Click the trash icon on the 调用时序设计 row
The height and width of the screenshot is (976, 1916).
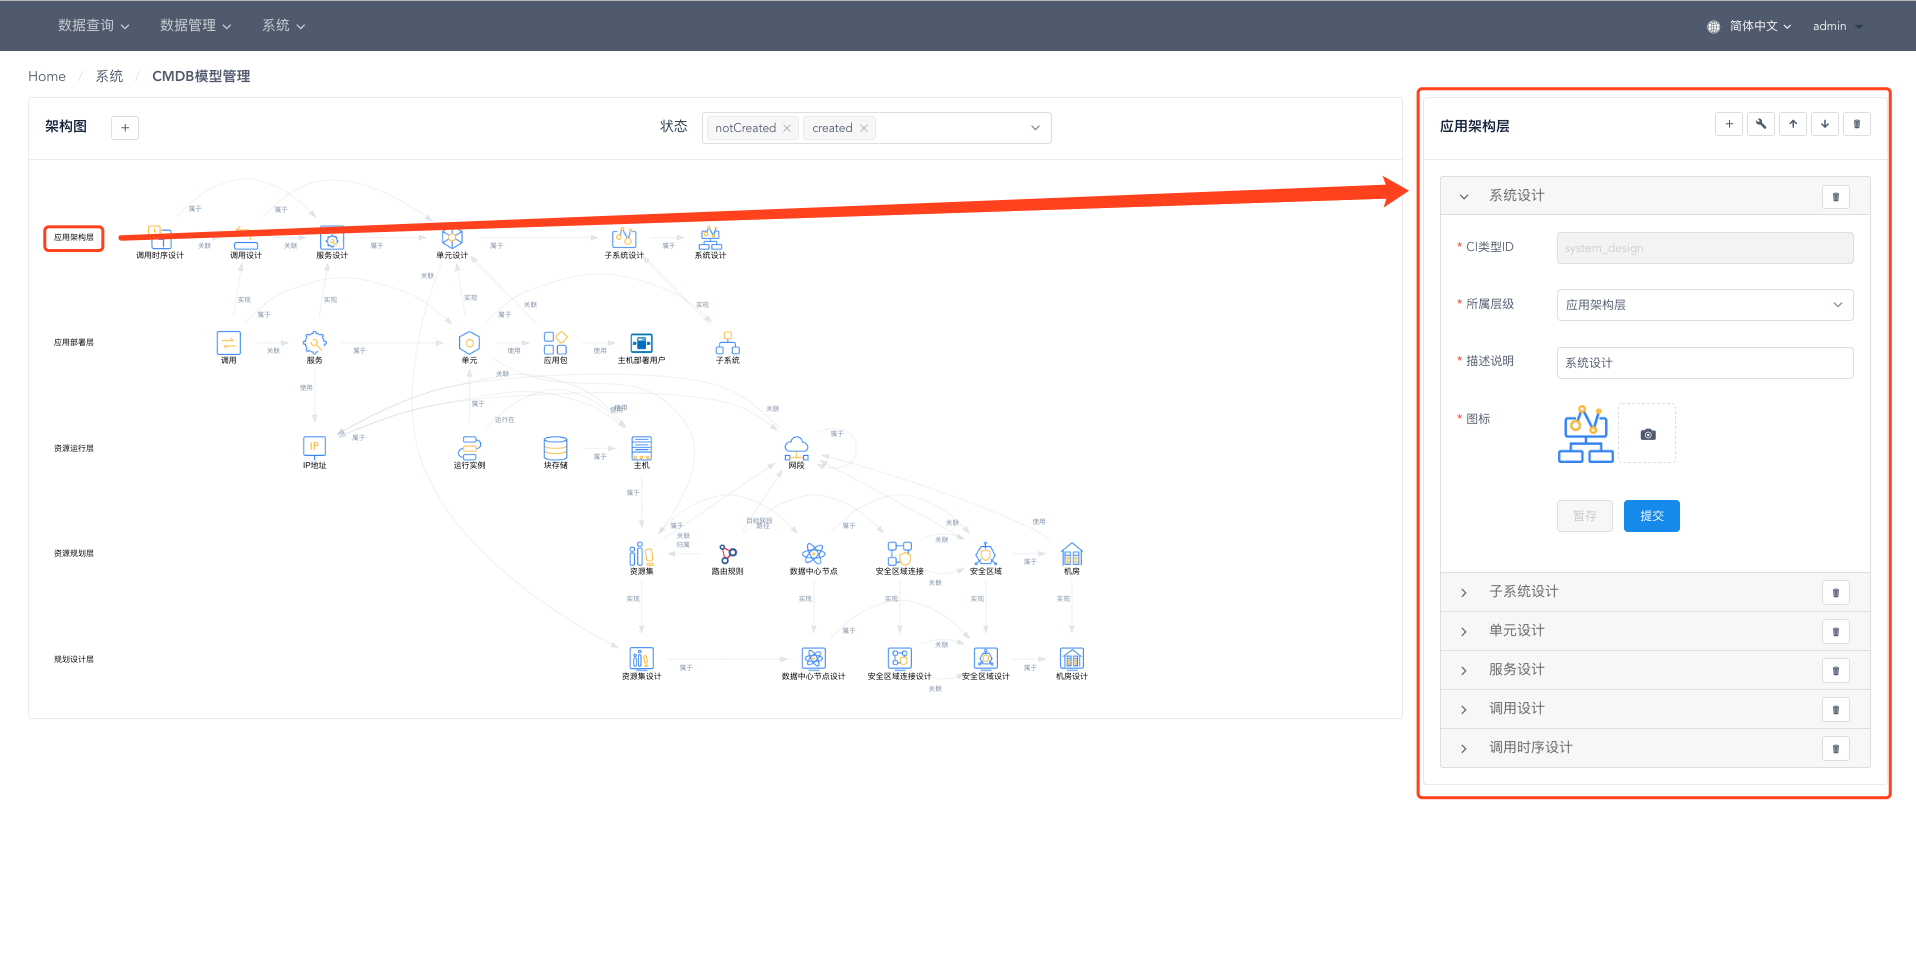click(x=1836, y=749)
